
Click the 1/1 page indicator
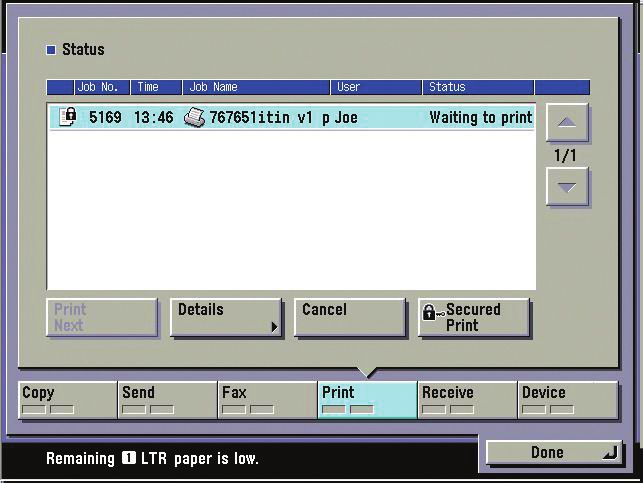click(565, 155)
